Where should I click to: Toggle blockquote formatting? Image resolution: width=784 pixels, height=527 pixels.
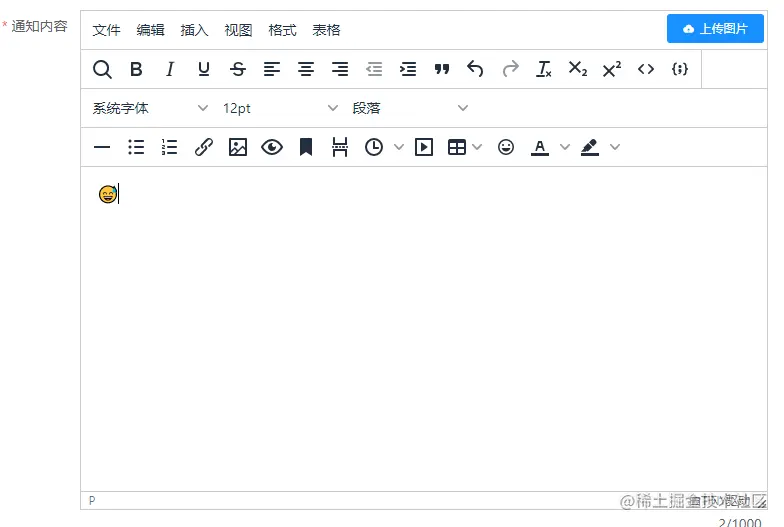pos(442,69)
